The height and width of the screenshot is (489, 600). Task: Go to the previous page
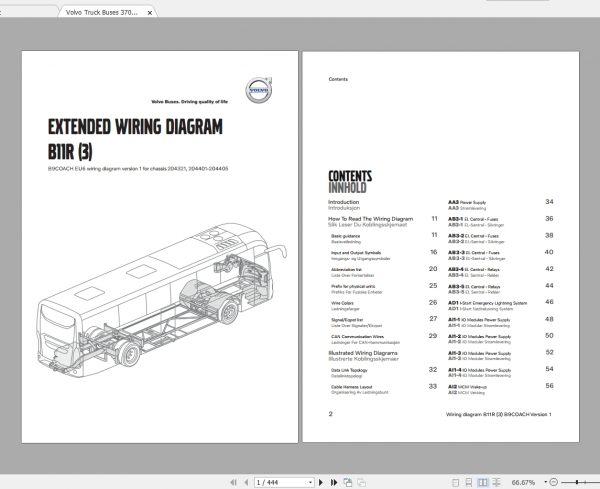coord(246,482)
